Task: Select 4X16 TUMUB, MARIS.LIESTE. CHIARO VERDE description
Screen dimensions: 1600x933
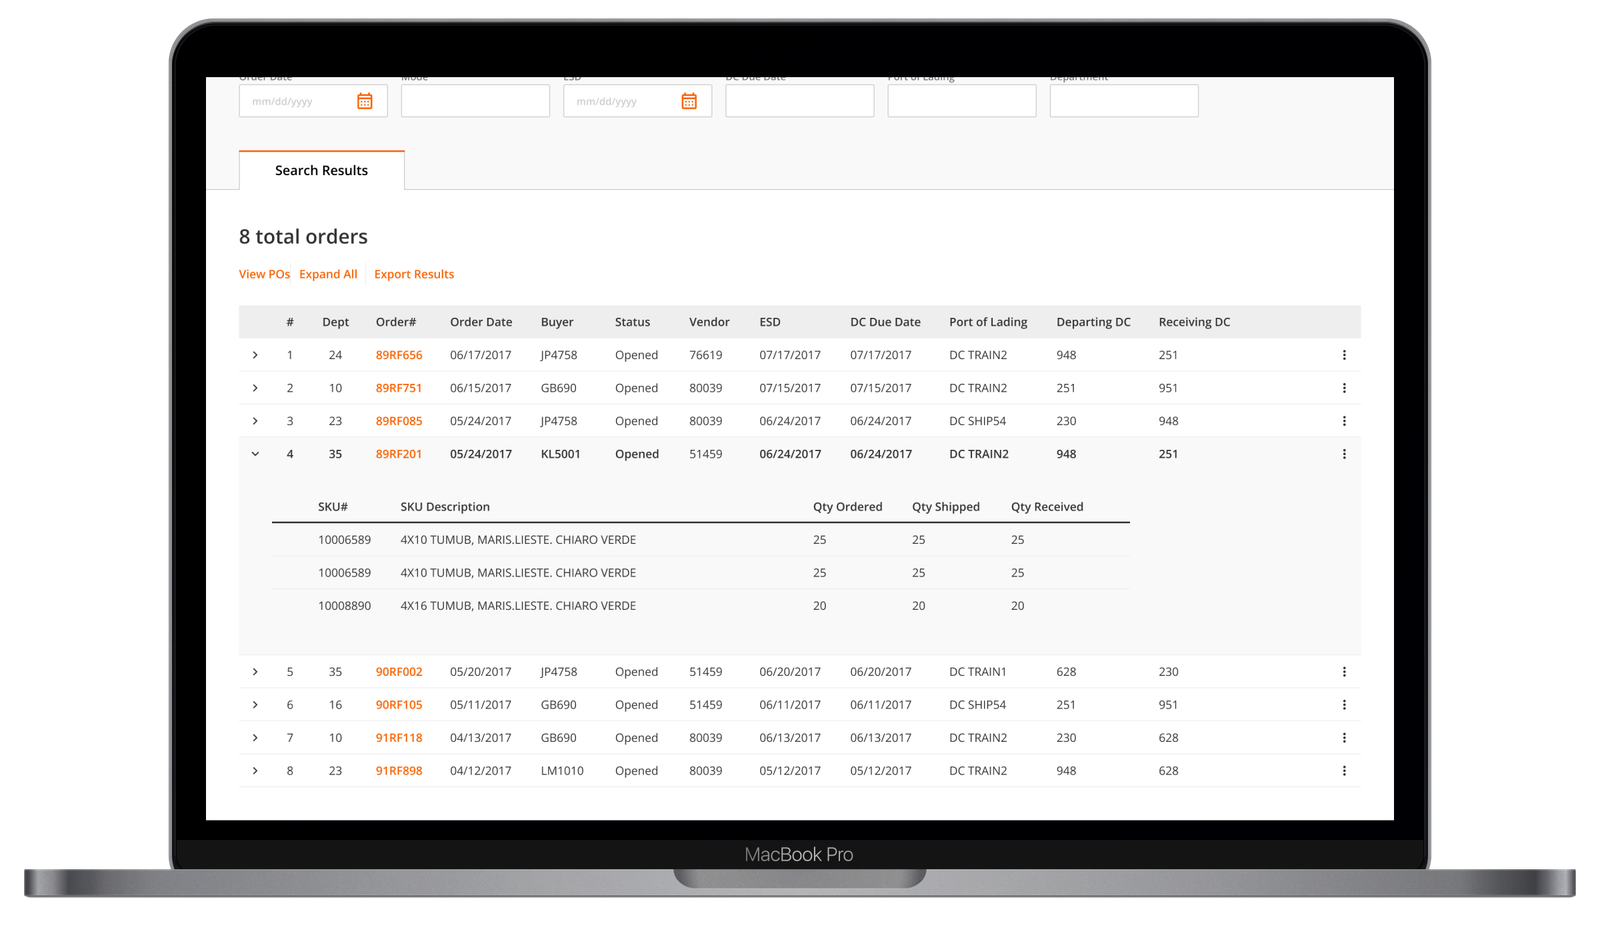Action: [518, 606]
